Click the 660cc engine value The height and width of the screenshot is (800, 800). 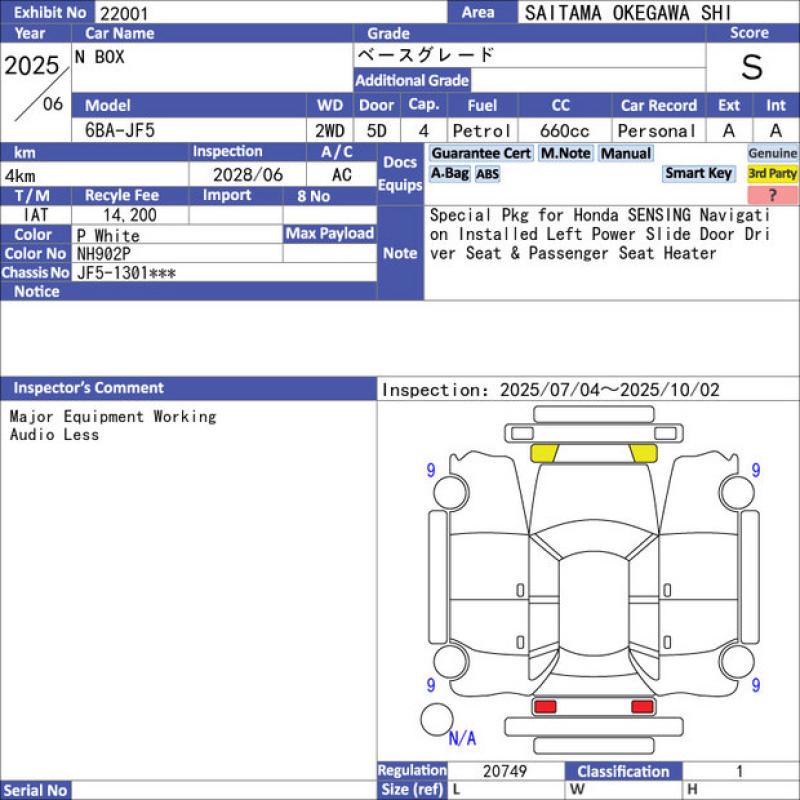564,131
